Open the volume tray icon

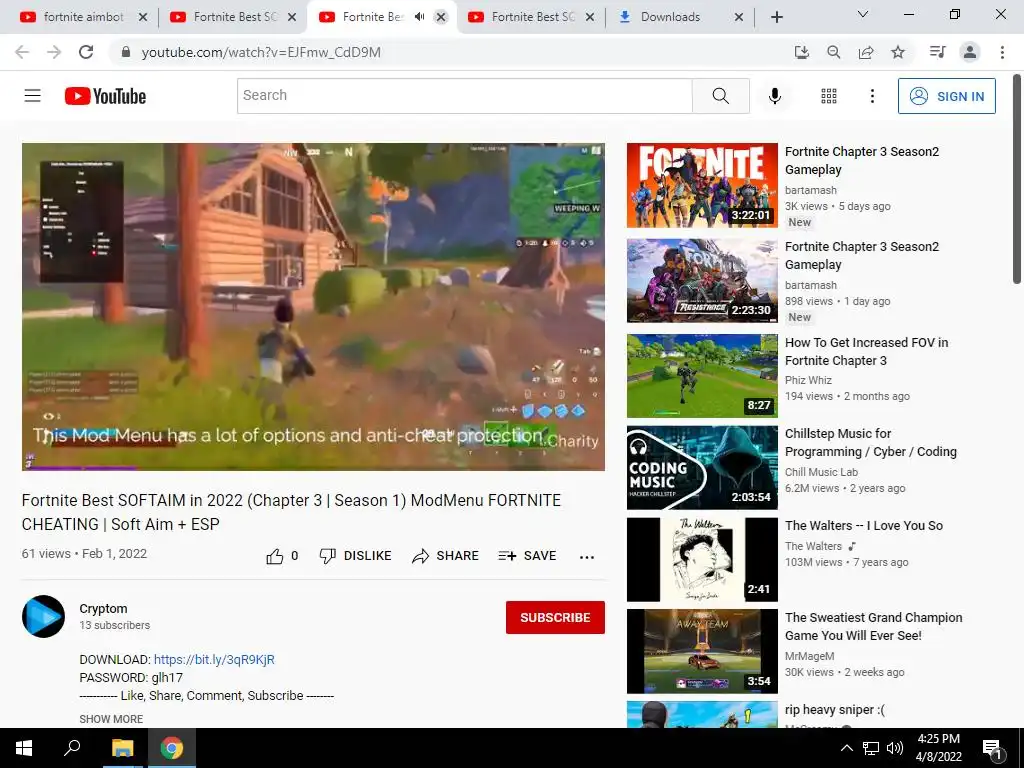point(895,748)
